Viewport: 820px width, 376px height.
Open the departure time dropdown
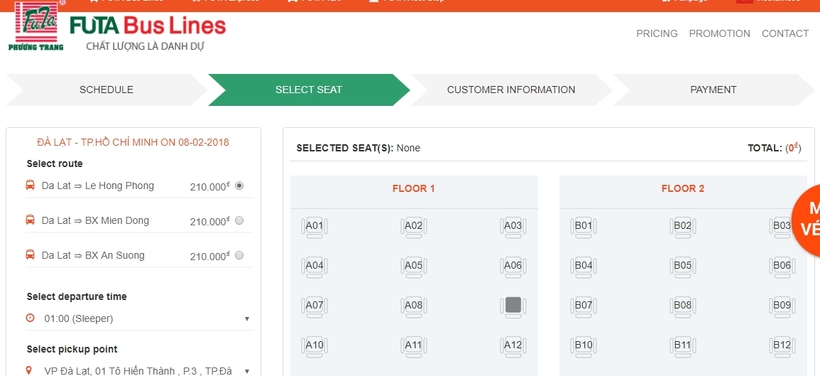(x=140, y=318)
